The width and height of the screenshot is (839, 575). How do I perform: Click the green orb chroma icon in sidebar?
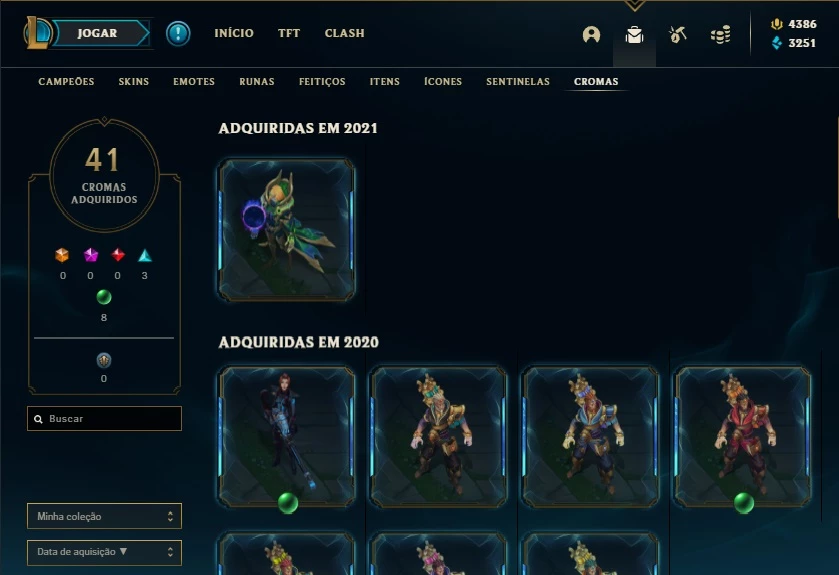tap(104, 297)
